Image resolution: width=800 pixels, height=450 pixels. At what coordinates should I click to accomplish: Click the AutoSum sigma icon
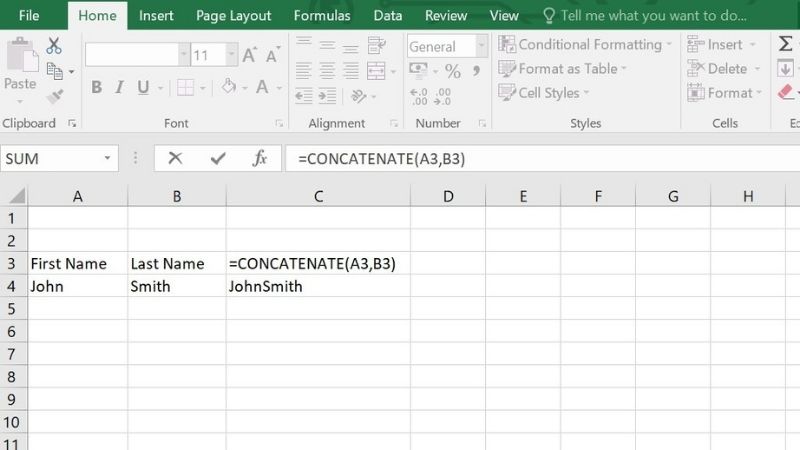pyautogui.click(x=786, y=44)
